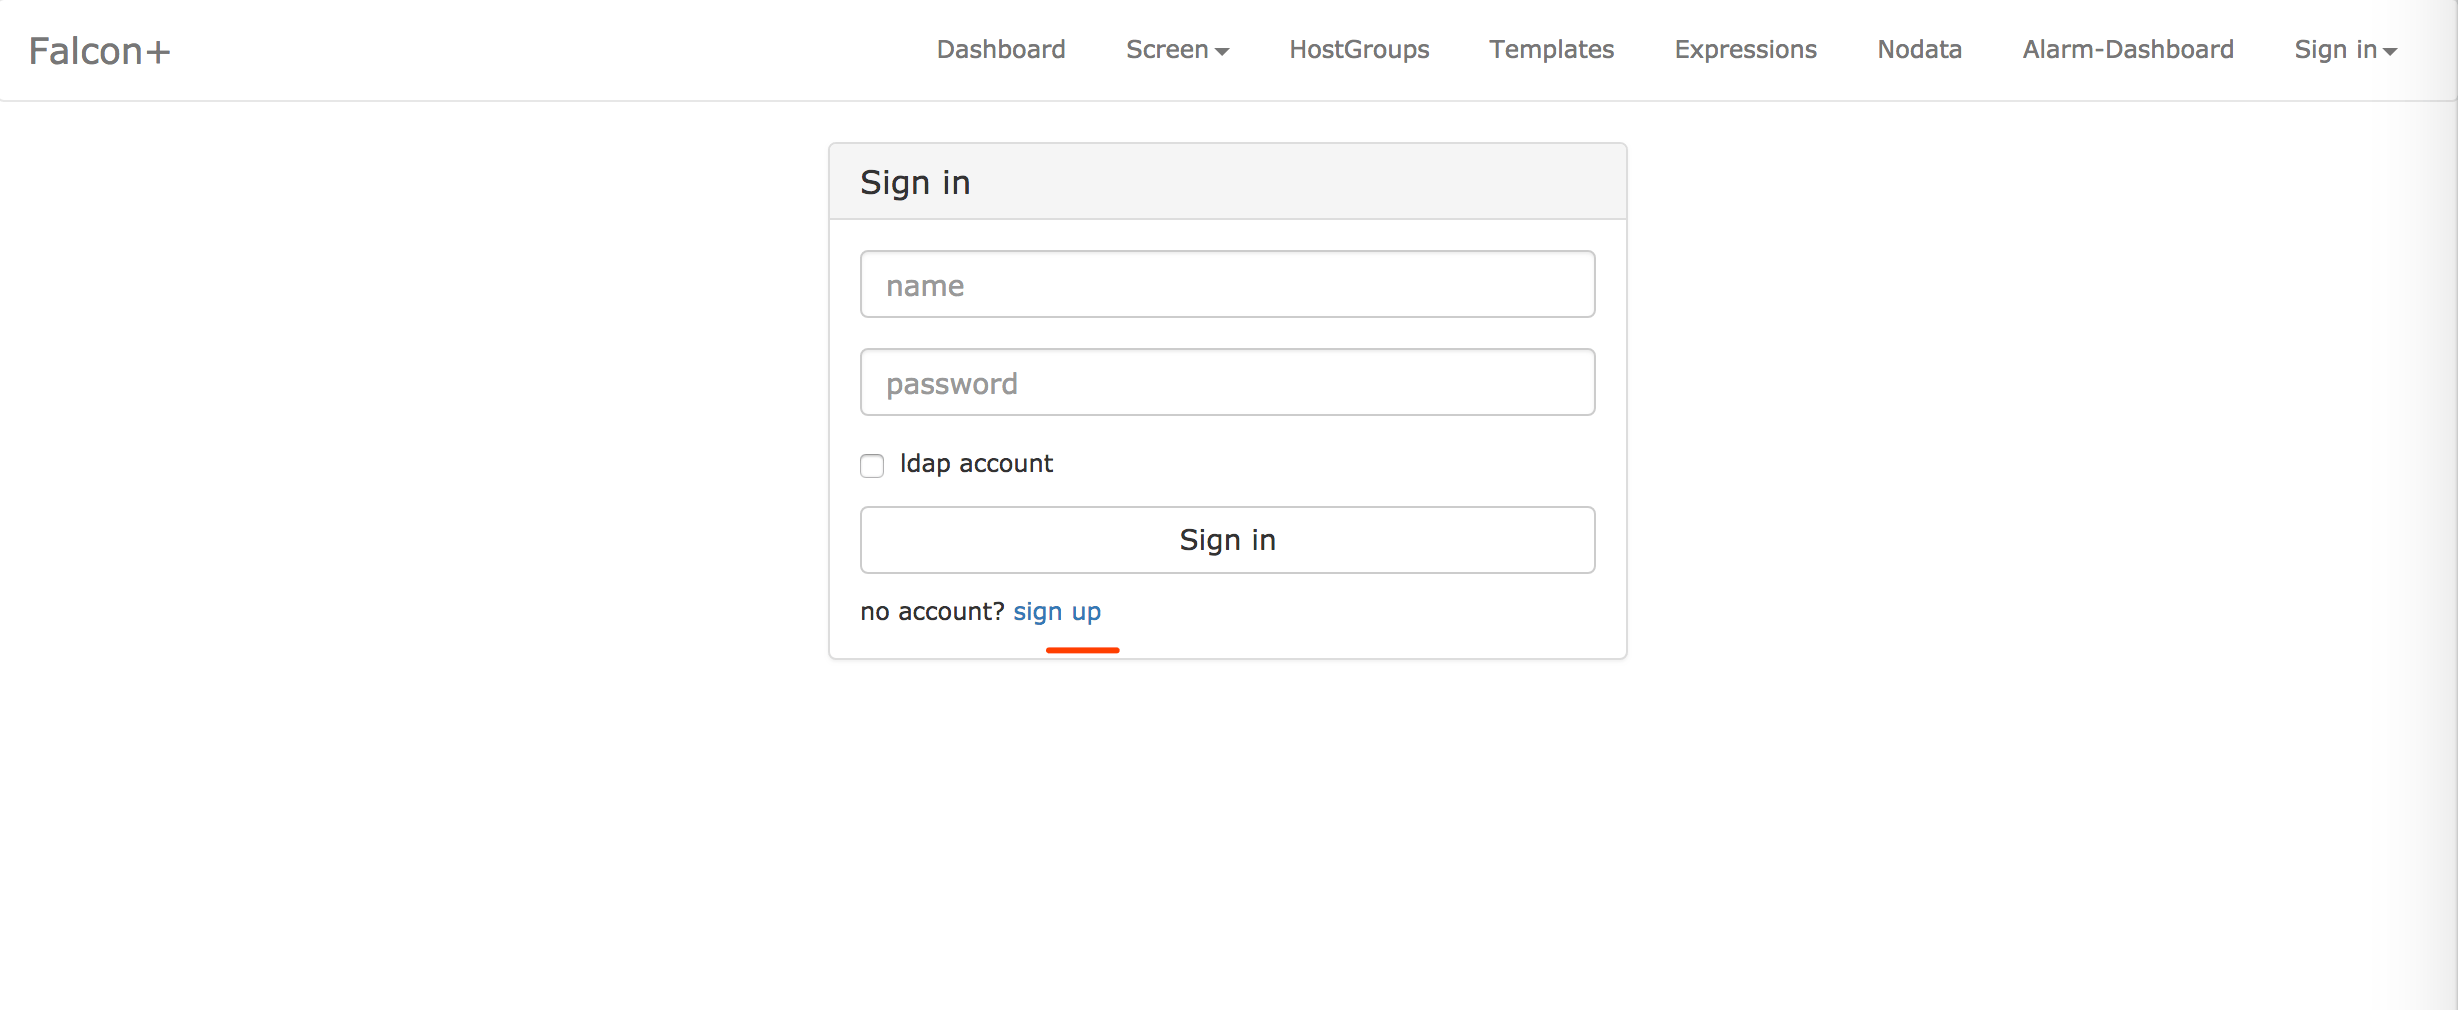The height and width of the screenshot is (1010, 2458).
Task: Open the Templates navigation item
Action: point(1551,50)
